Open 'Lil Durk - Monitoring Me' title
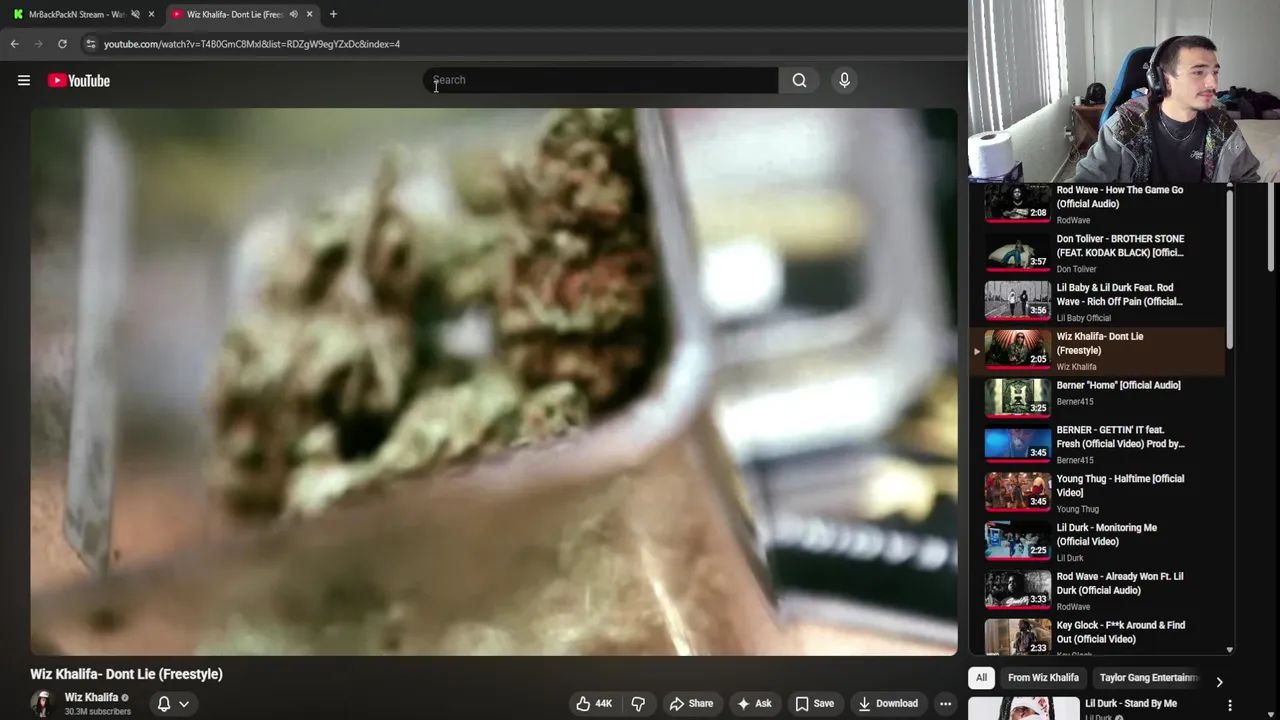Screen dimensions: 1280x720 (1107, 535)
